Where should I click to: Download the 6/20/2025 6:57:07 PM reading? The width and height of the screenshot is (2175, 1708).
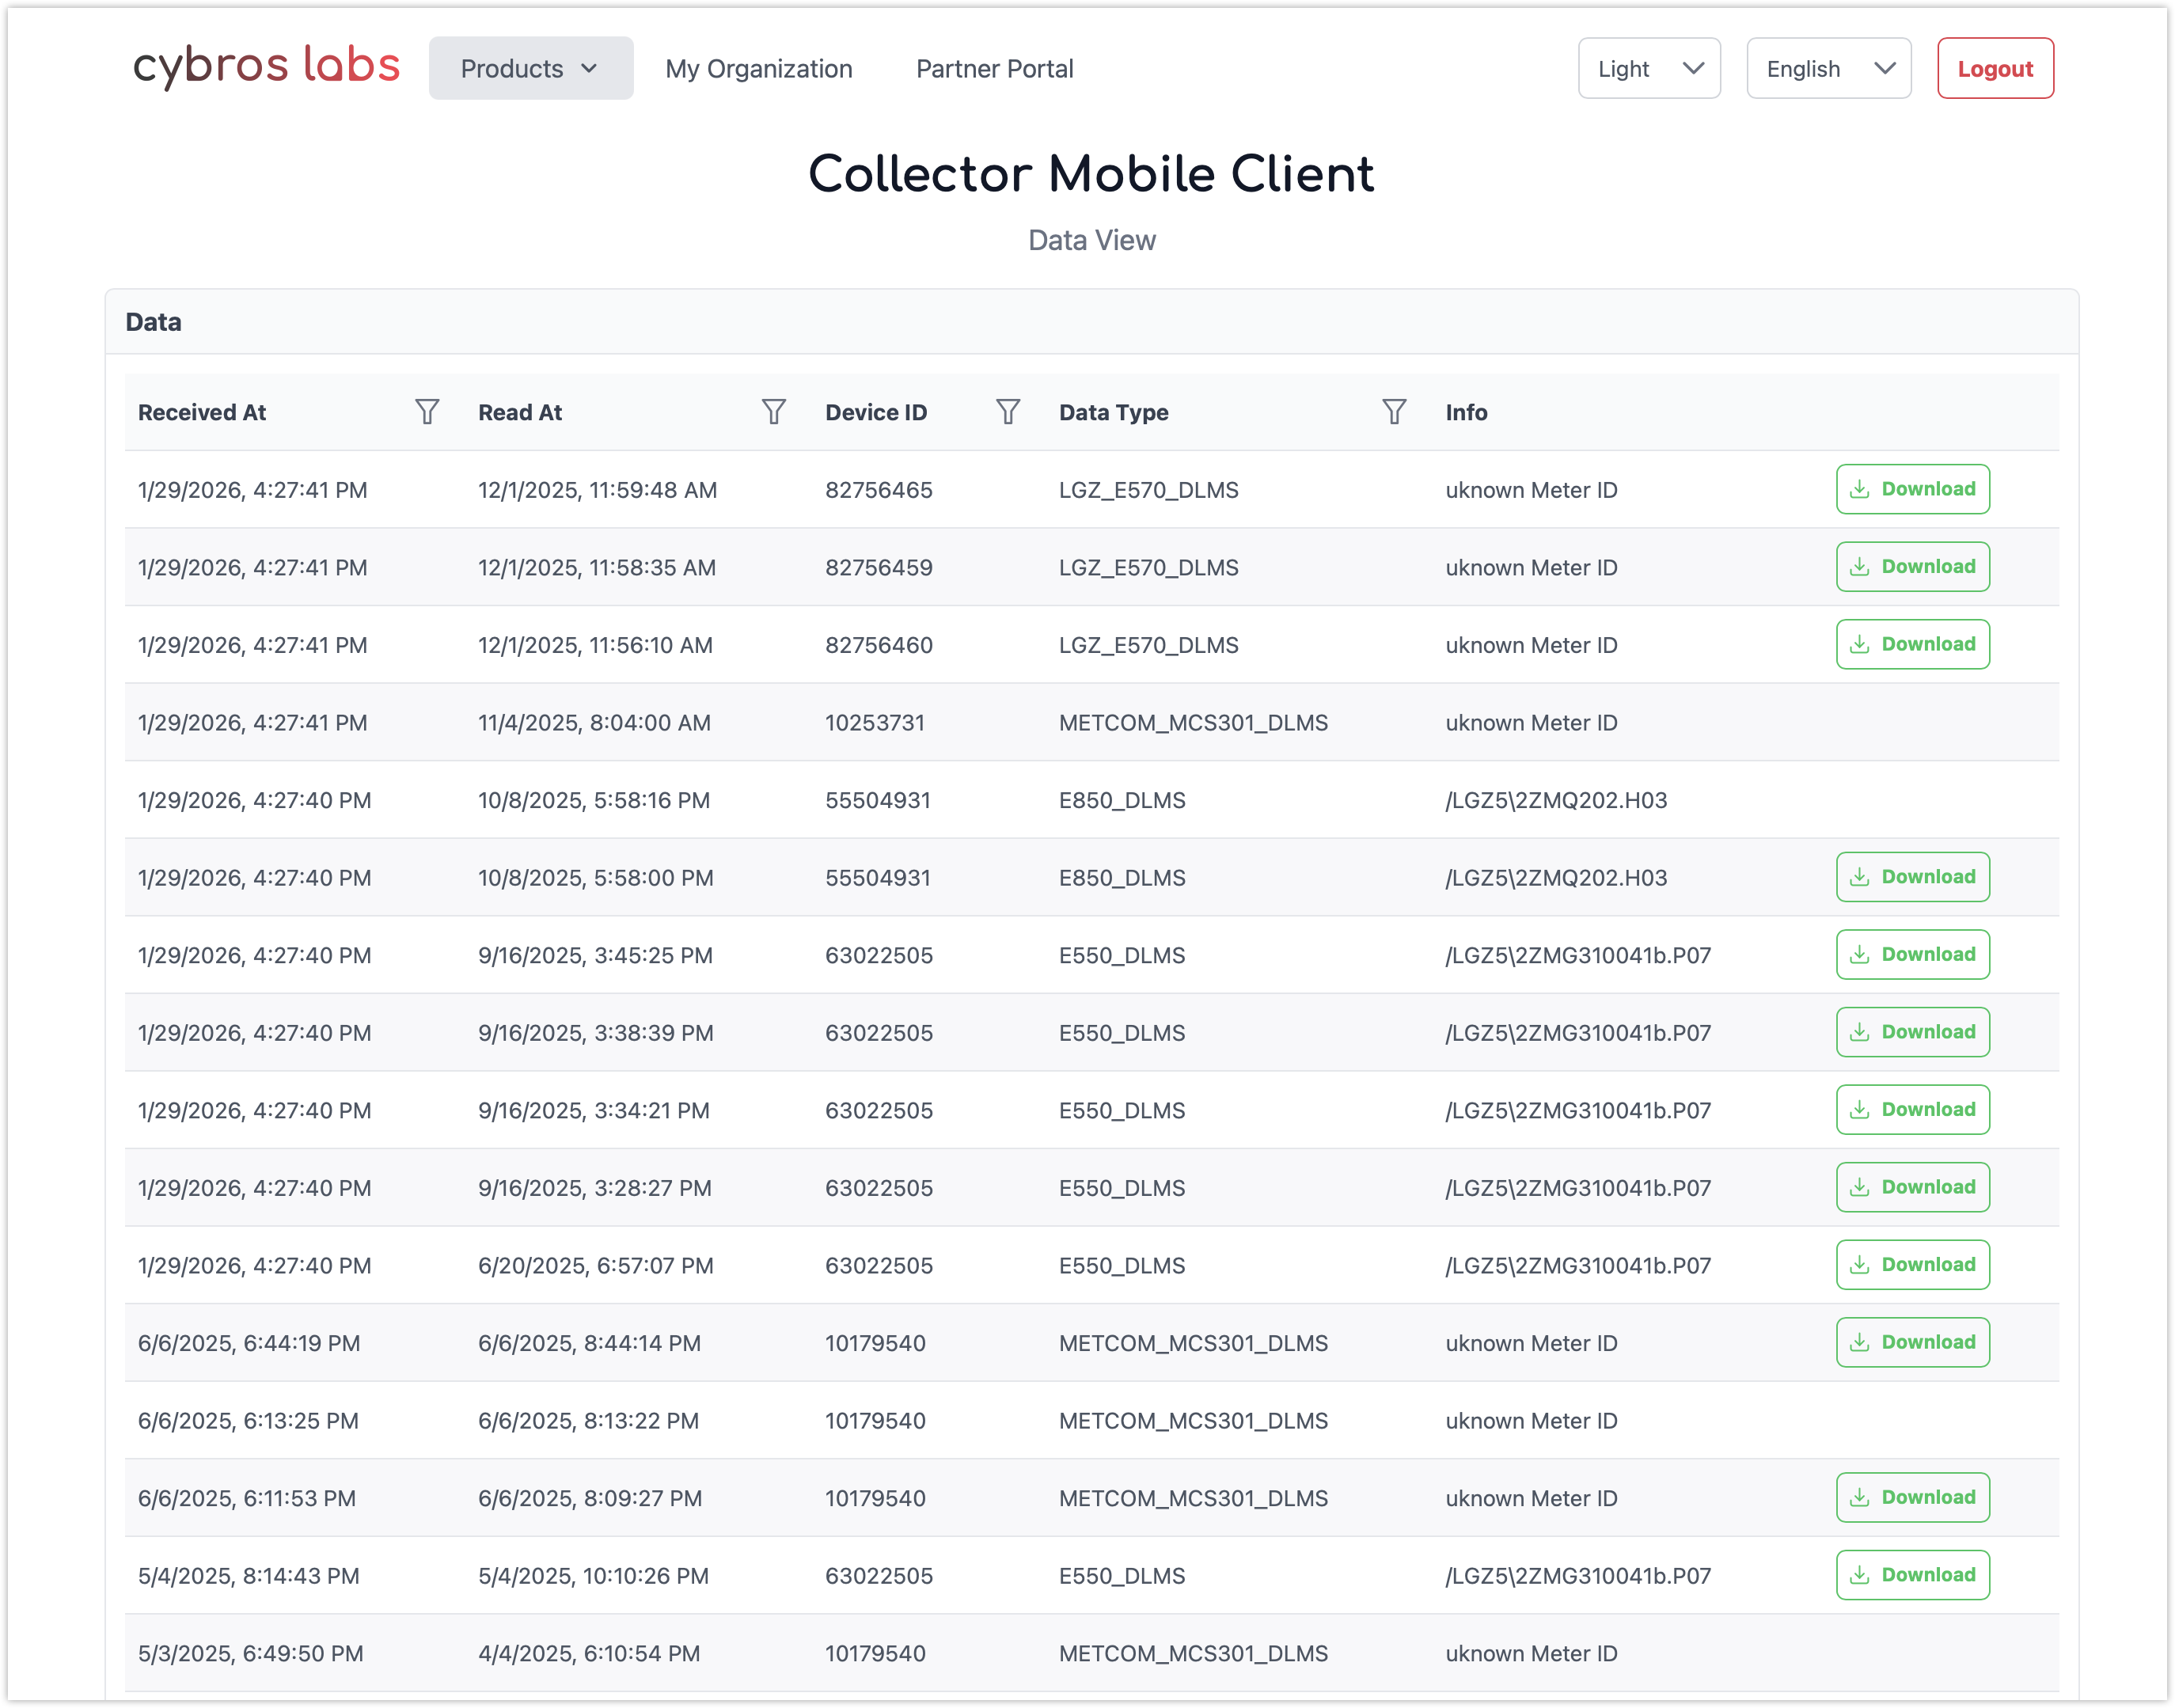click(x=1912, y=1265)
